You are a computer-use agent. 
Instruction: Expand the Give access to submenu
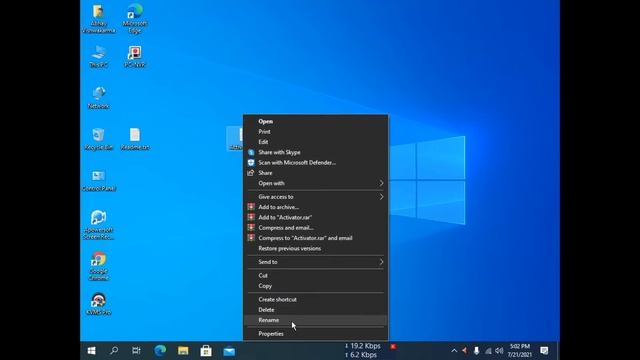point(316,197)
